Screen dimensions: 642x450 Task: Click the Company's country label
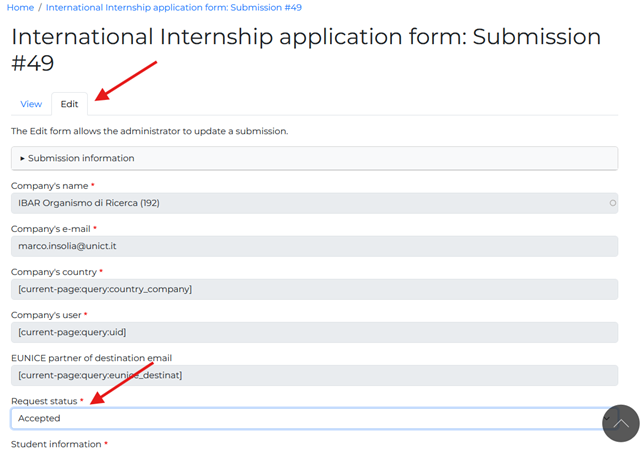point(53,272)
